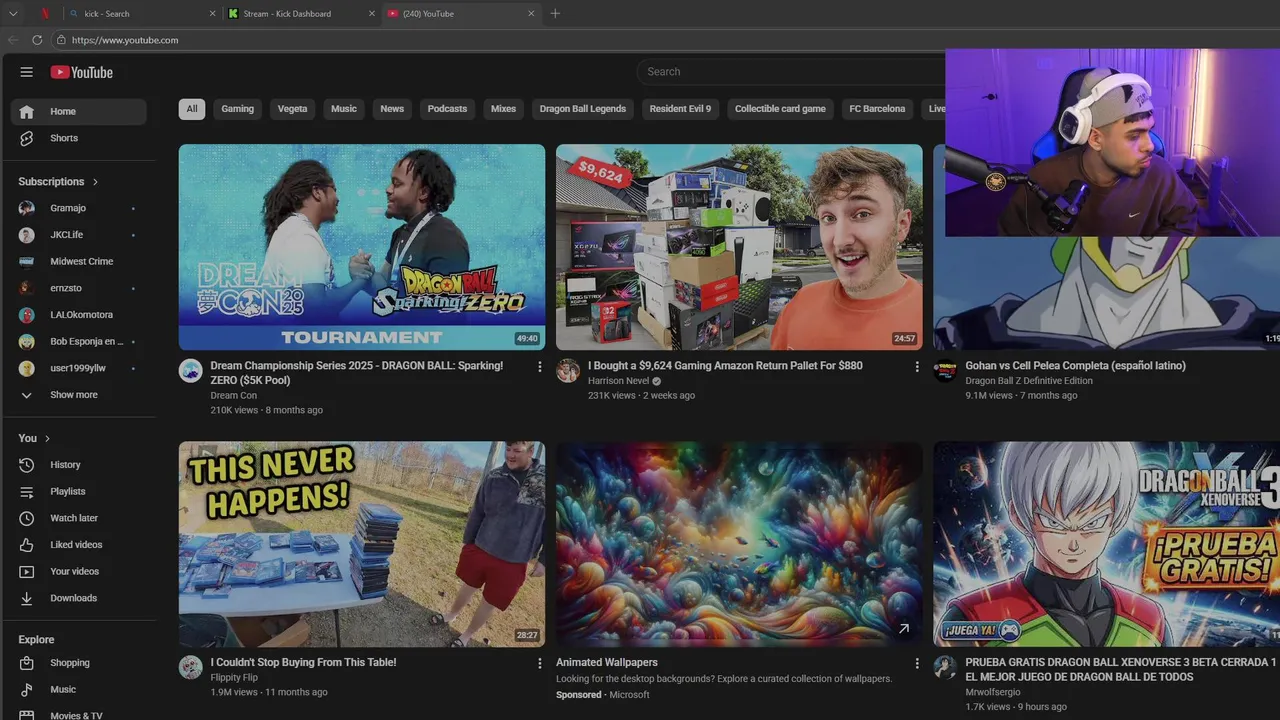Go to Mrwolfsergio channel link
The image size is (1280, 720).
[993, 692]
